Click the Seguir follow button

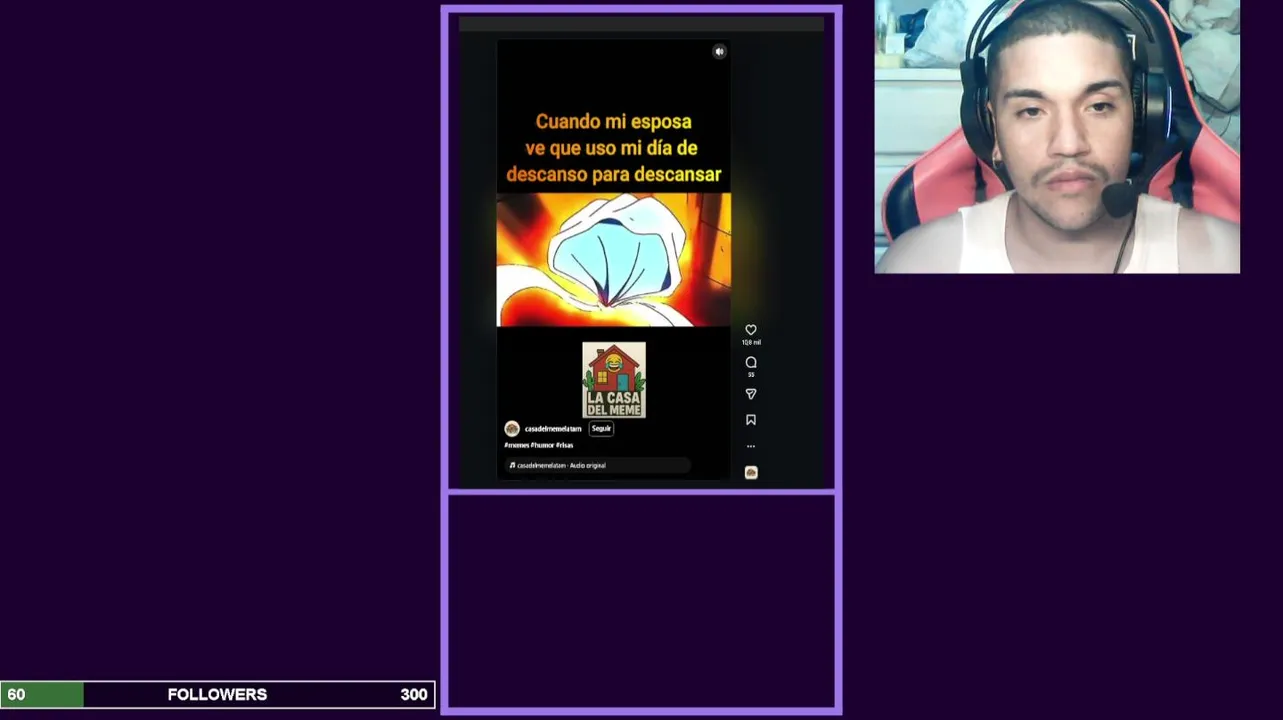click(x=601, y=428)
